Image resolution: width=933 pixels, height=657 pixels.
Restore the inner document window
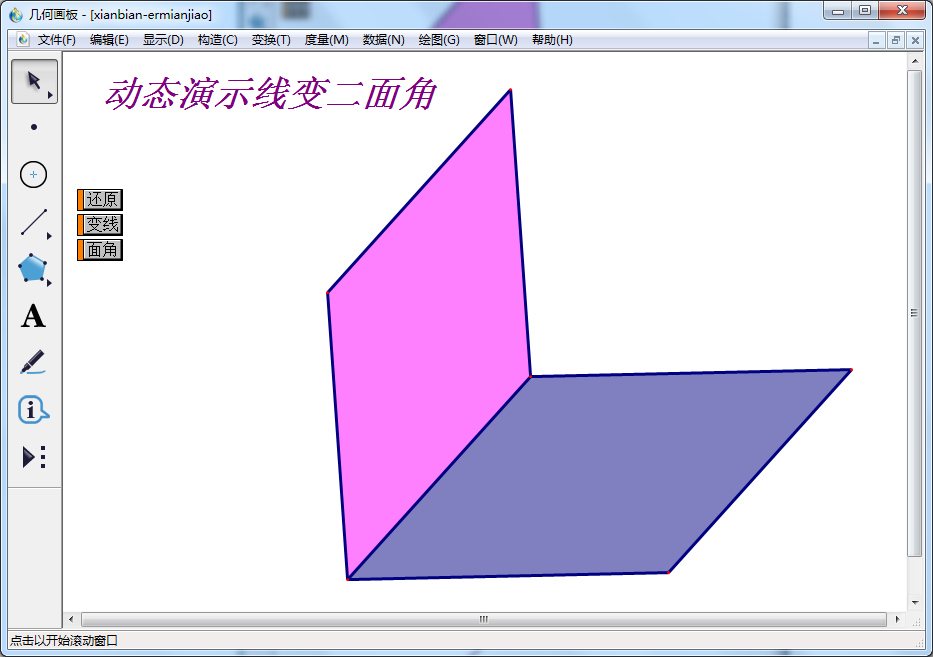pyautogui.click(x=896, y=40)
